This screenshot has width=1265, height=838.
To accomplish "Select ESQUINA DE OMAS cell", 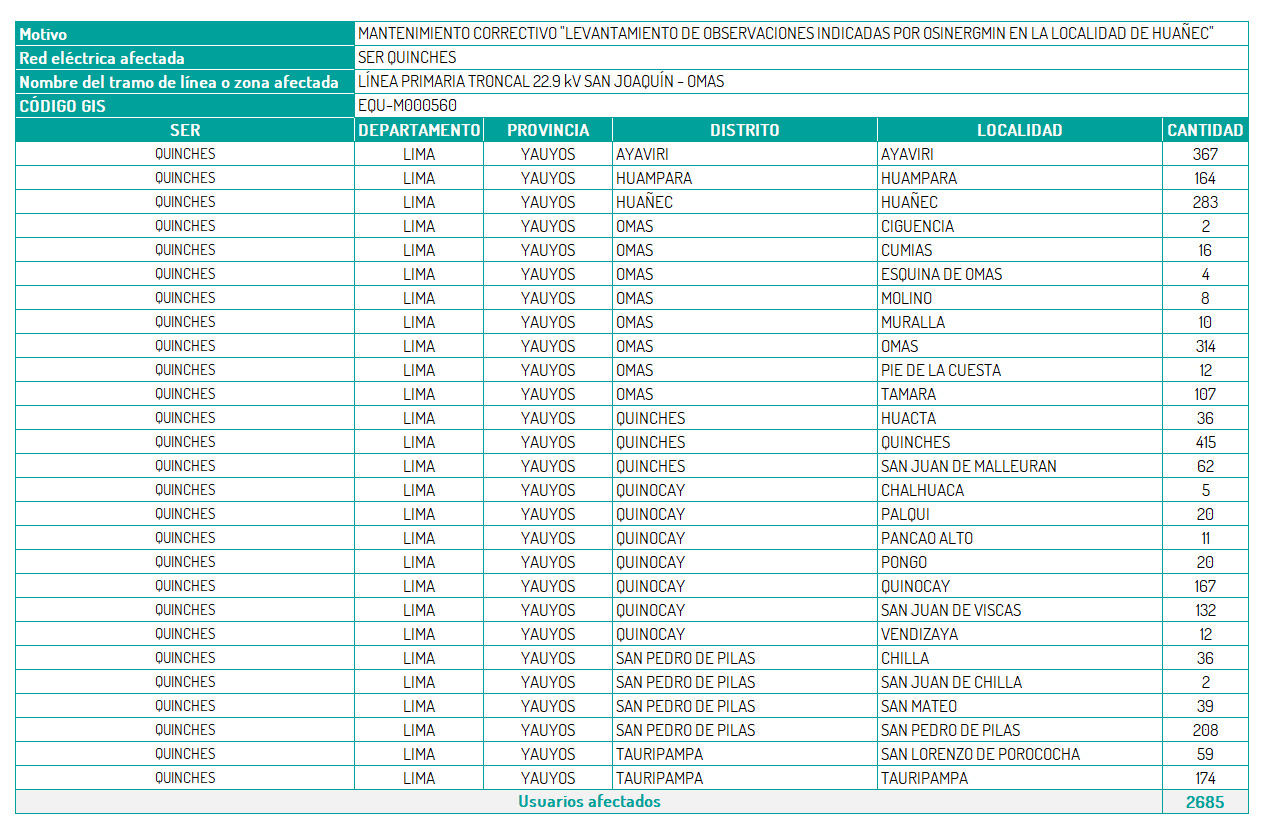I will [1020, 274].
